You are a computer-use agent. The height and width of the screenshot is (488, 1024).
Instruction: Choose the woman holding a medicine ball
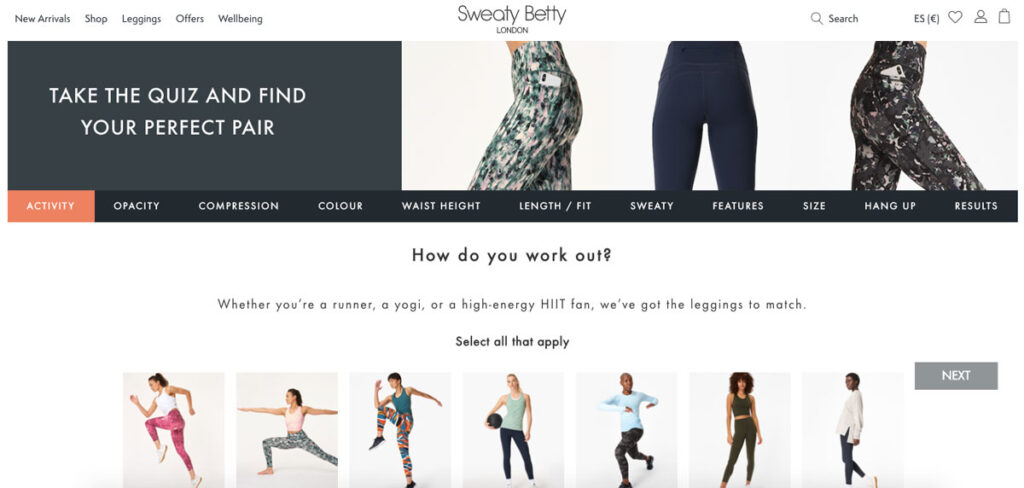(x=513, y=430)
